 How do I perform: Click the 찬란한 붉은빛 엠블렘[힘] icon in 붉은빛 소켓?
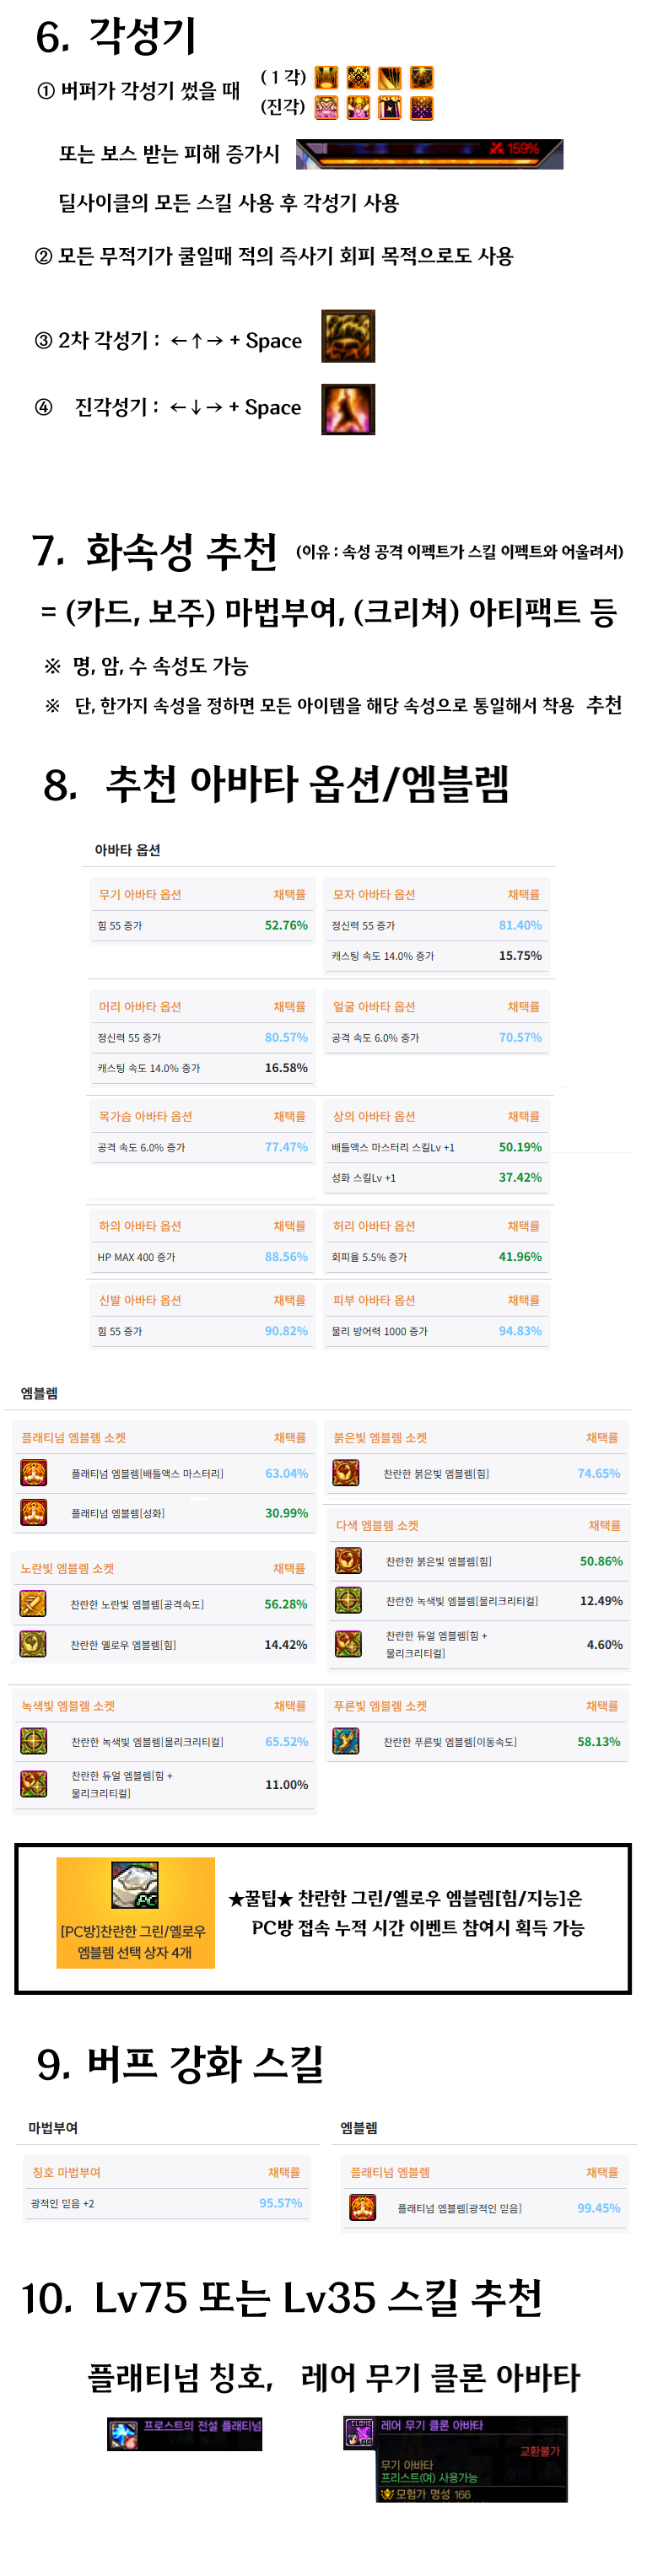pyautogui.click(x=346, y=1472)
